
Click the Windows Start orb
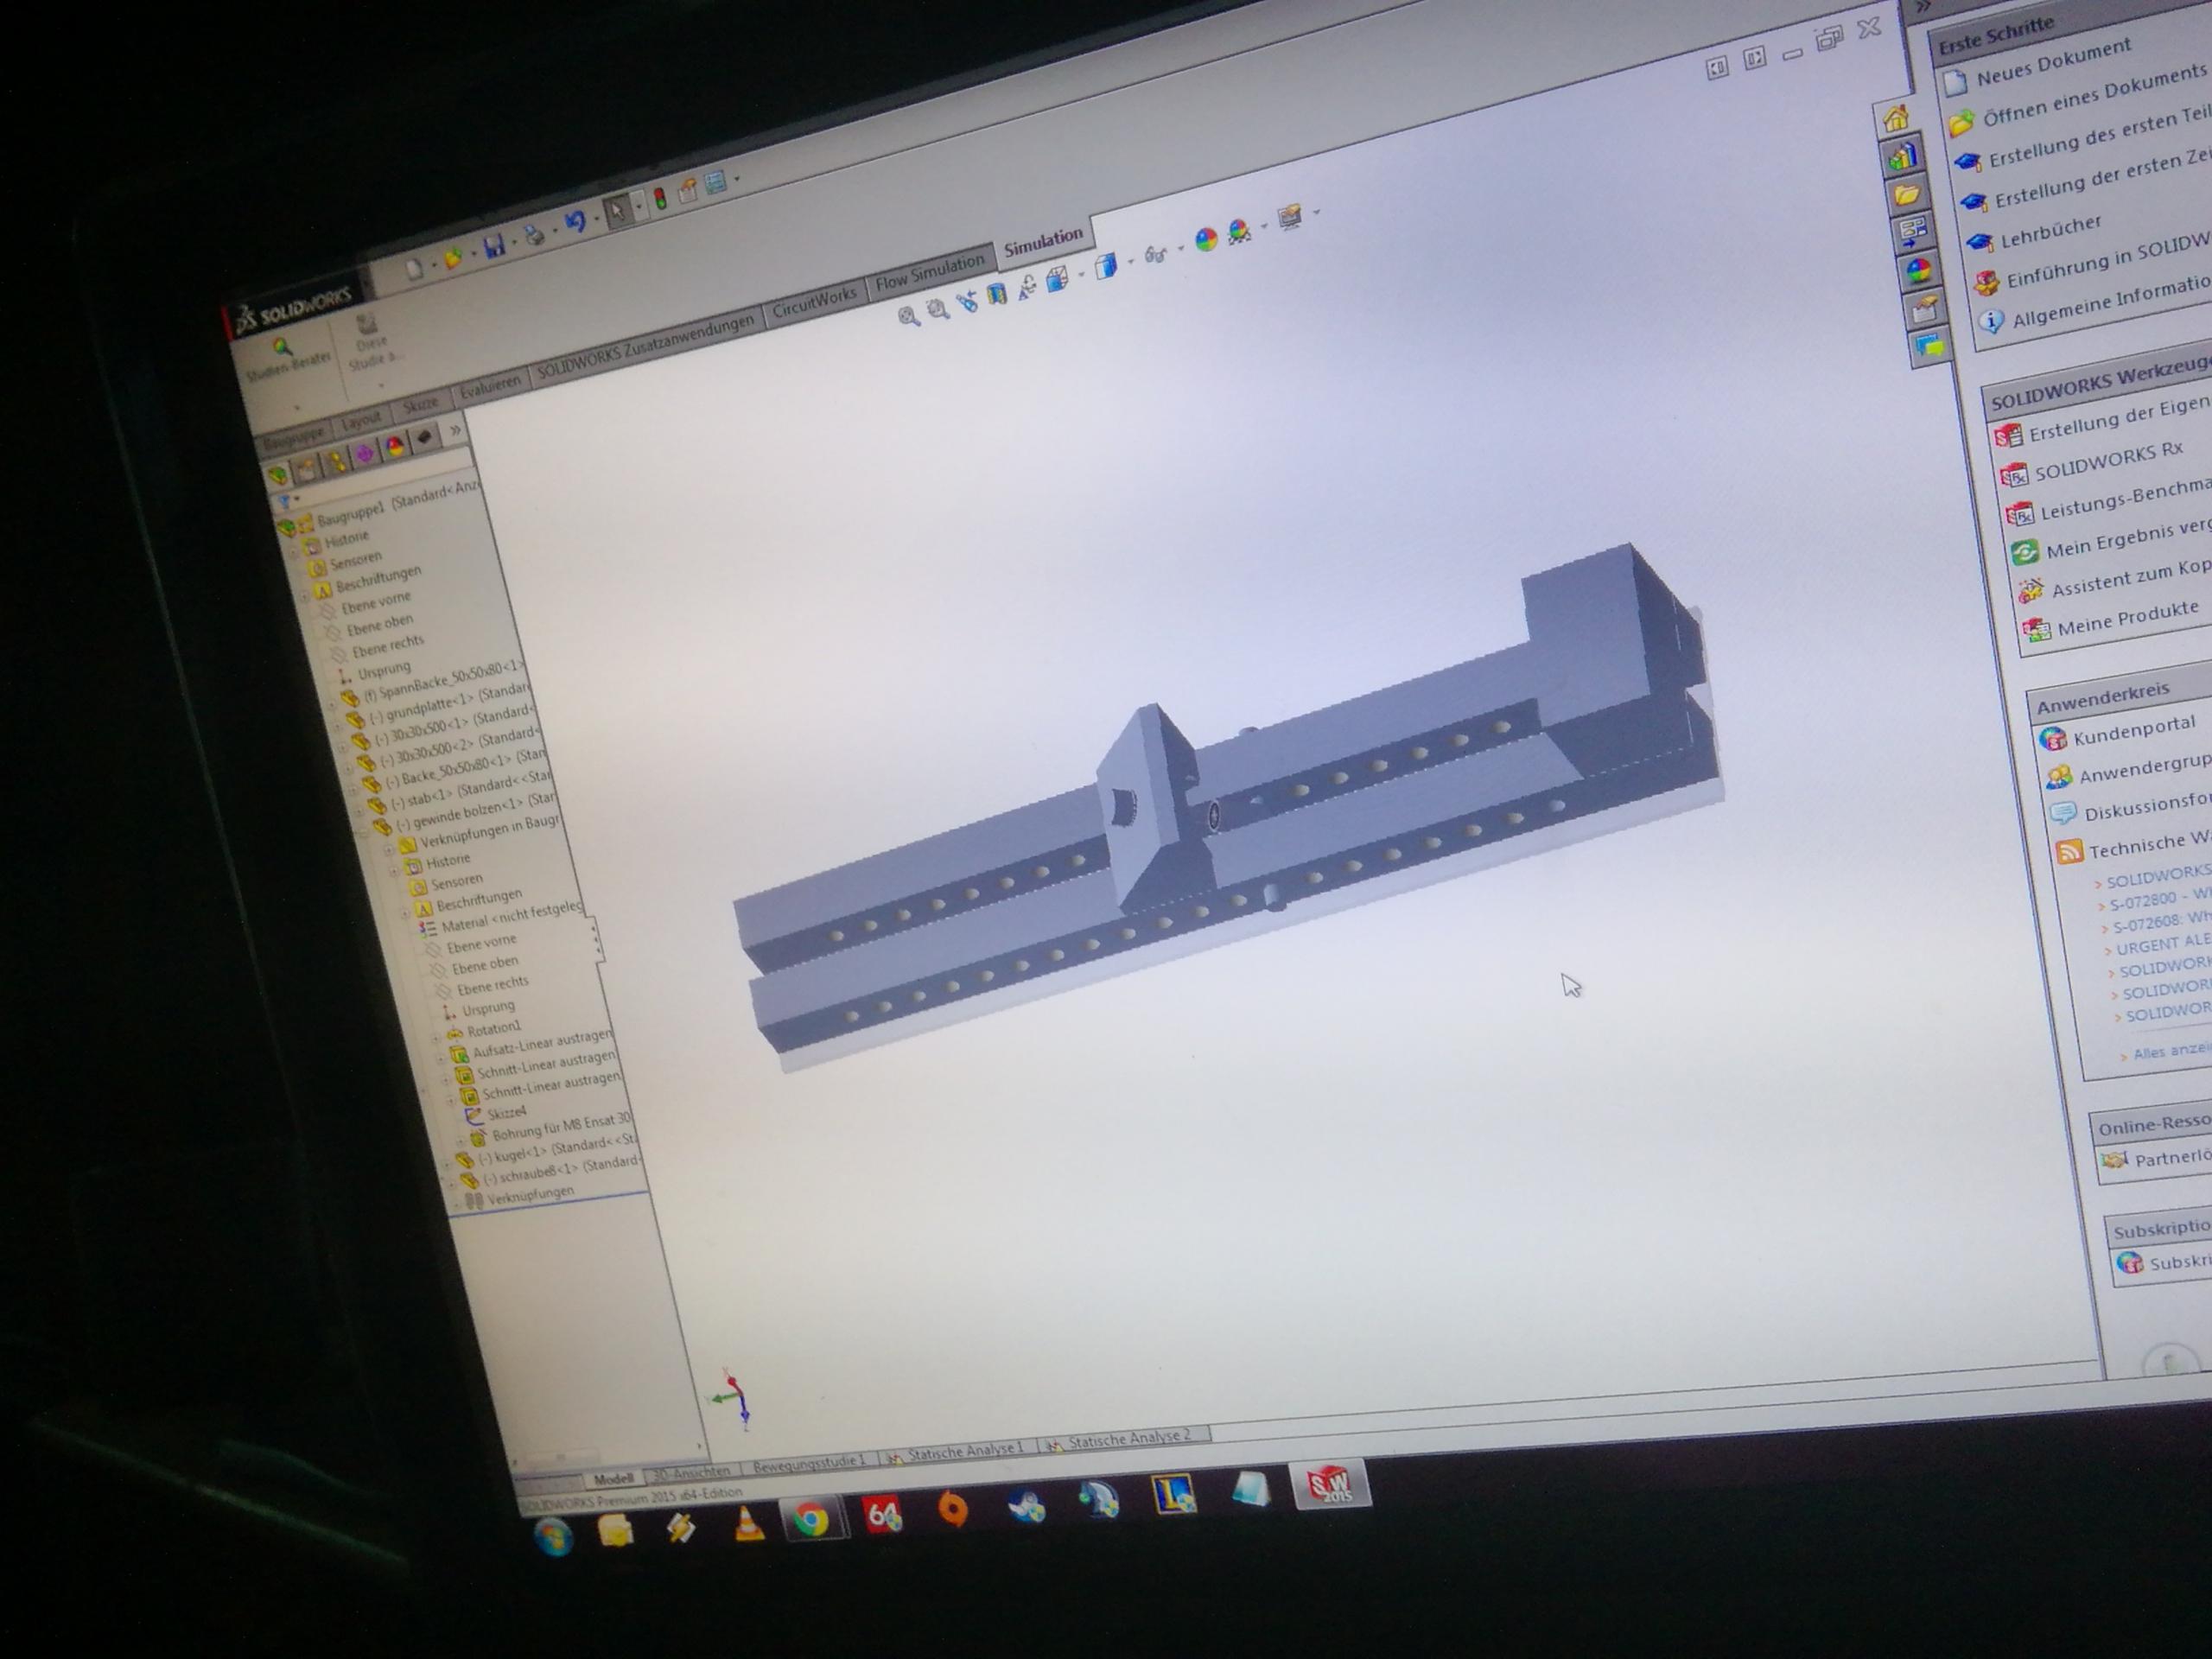(x=553, y=1536)
